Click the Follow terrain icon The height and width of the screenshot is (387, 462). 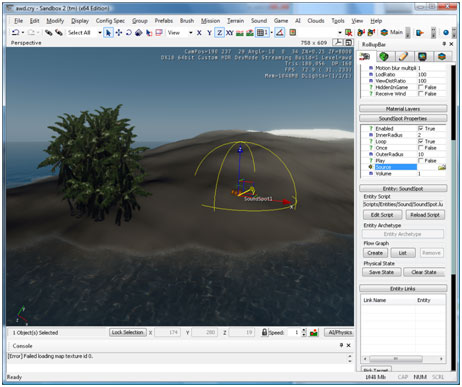(240, 33)
